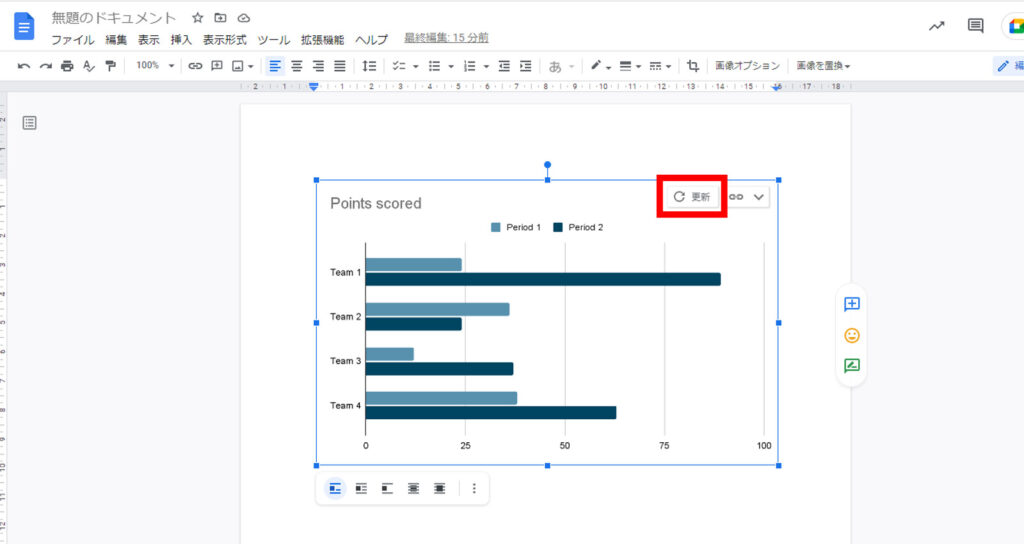1024x544 pixels.
Task: Open the border dash dropdown
Action: [660, 66]
